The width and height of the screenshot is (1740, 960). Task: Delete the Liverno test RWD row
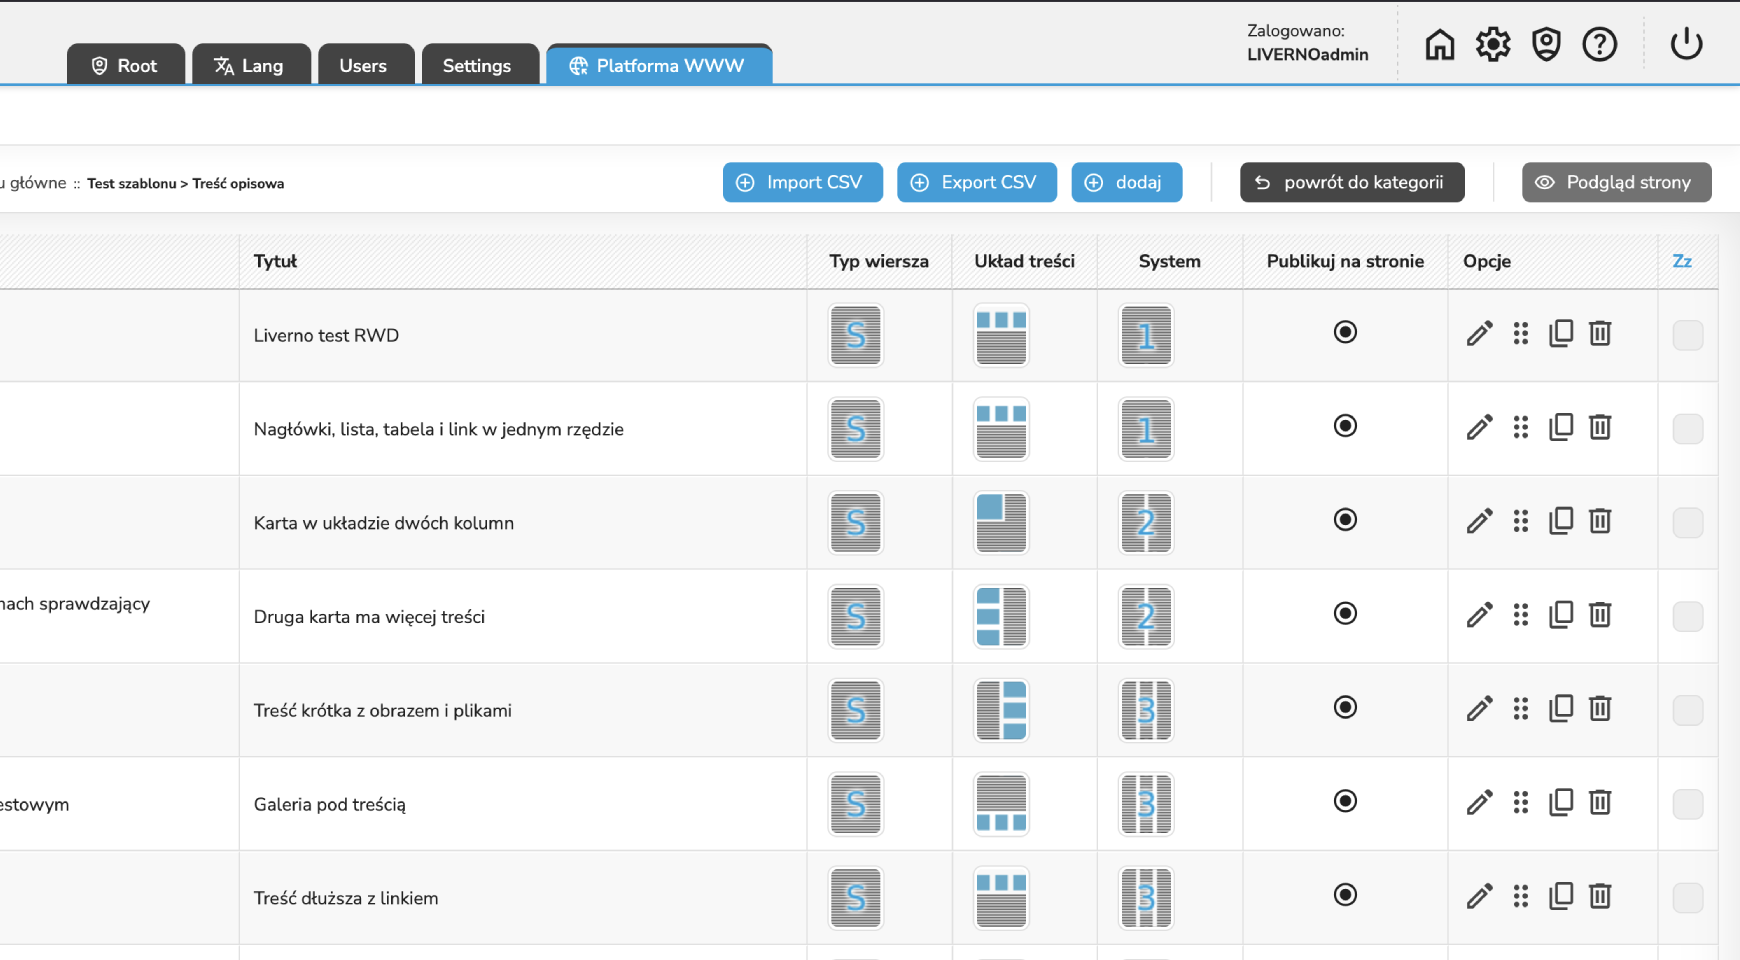(x=1600, y=333)
